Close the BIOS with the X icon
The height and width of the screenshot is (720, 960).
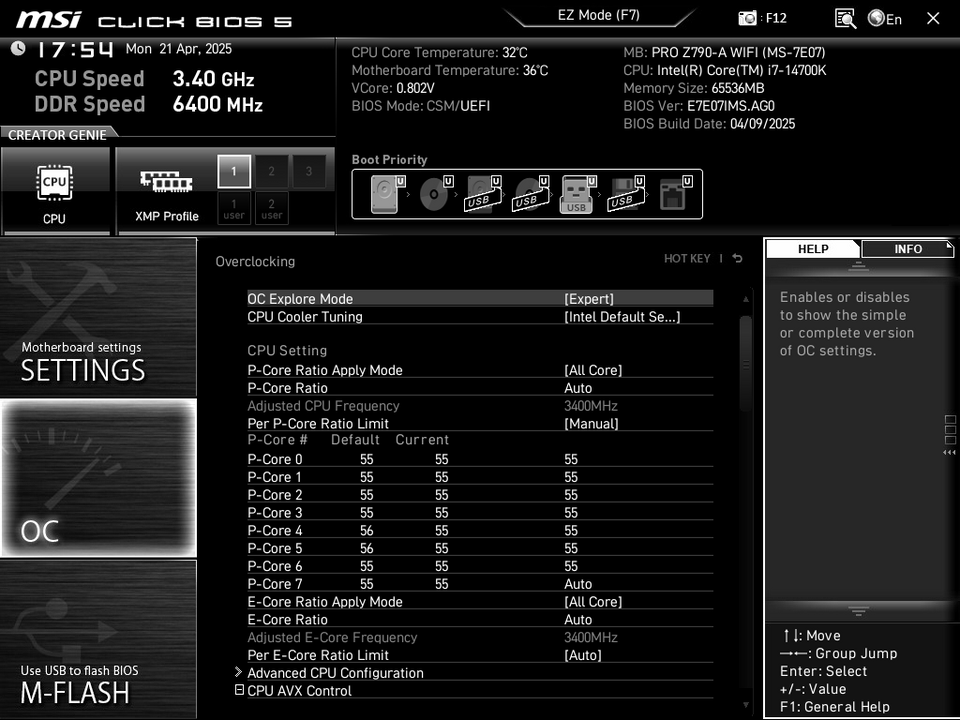(933, 18)
